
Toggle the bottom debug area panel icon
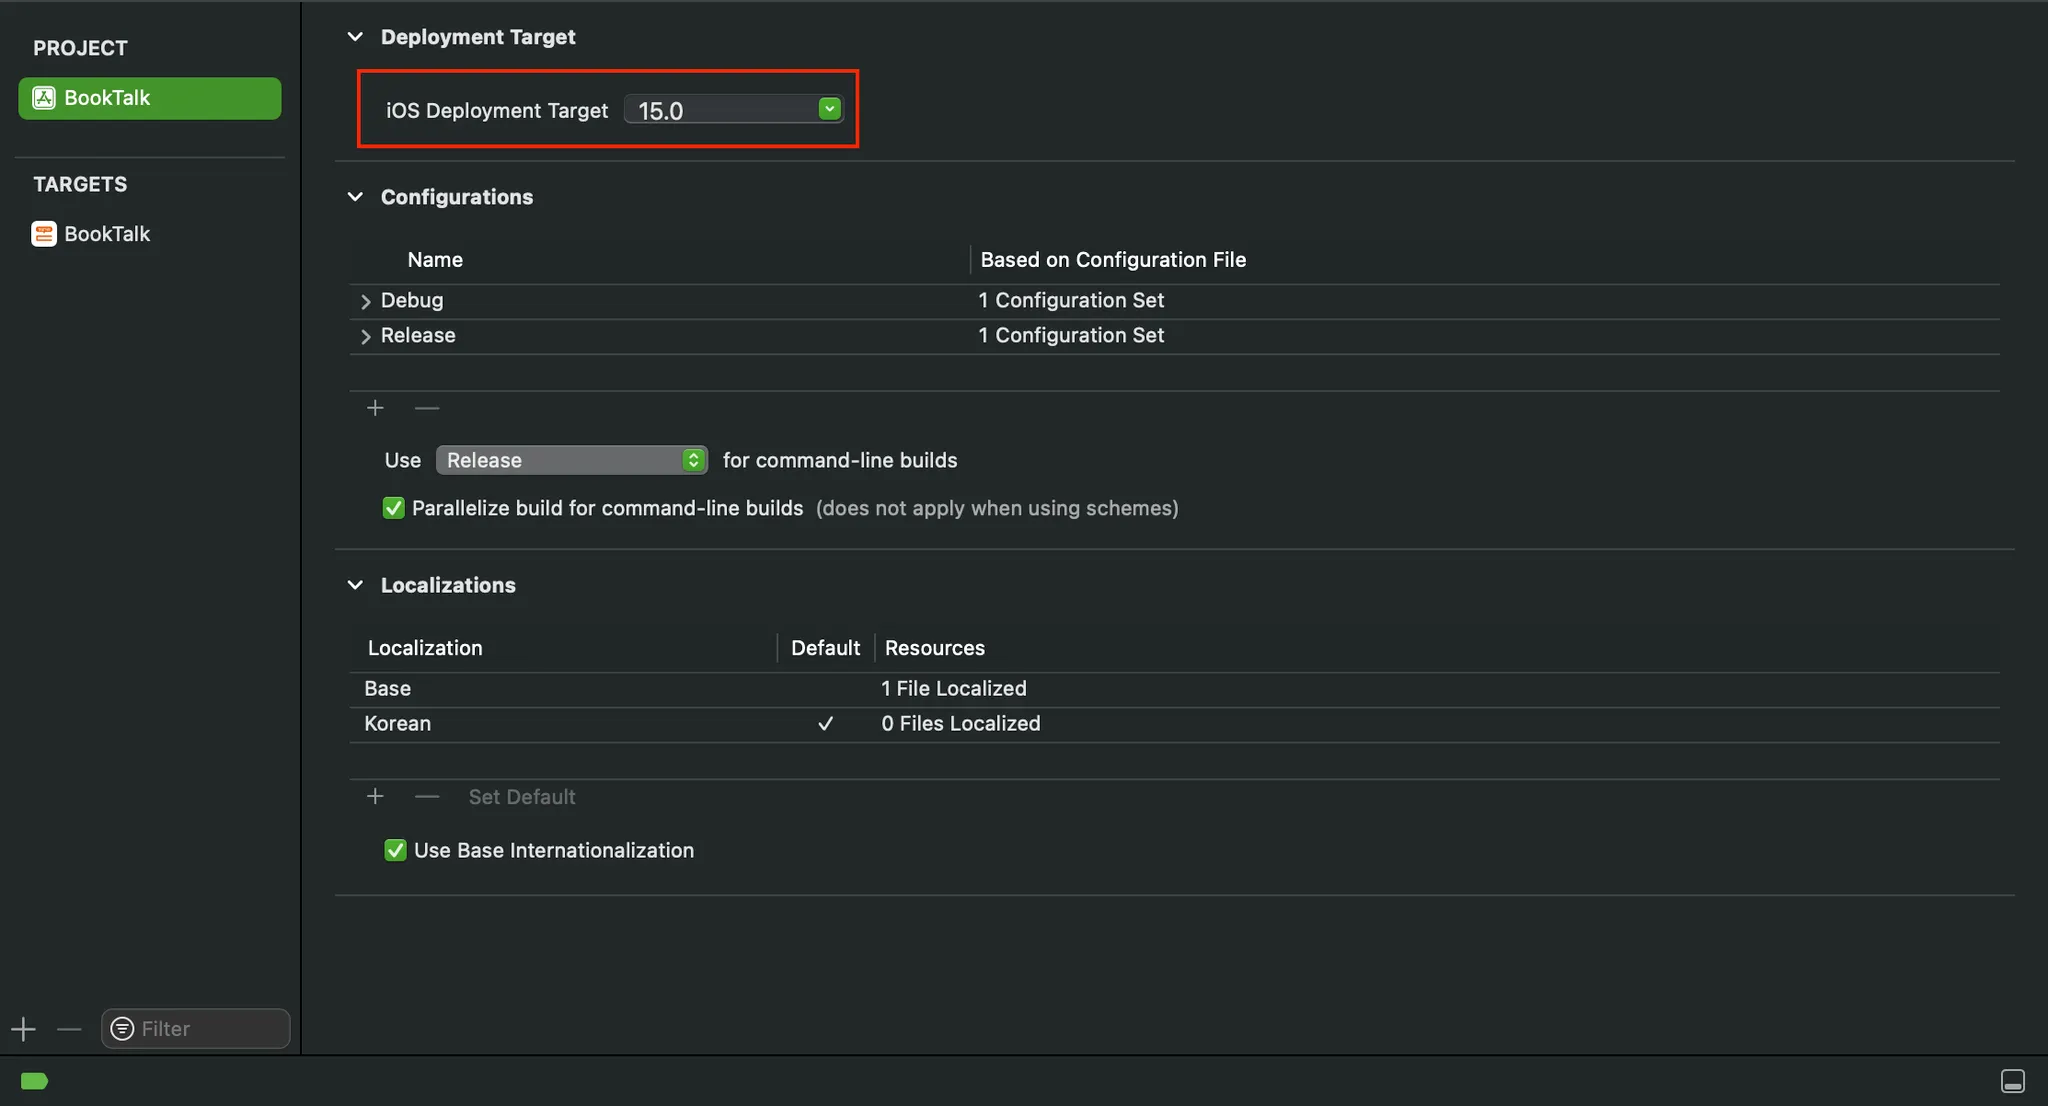[x=2012, y=1081]
